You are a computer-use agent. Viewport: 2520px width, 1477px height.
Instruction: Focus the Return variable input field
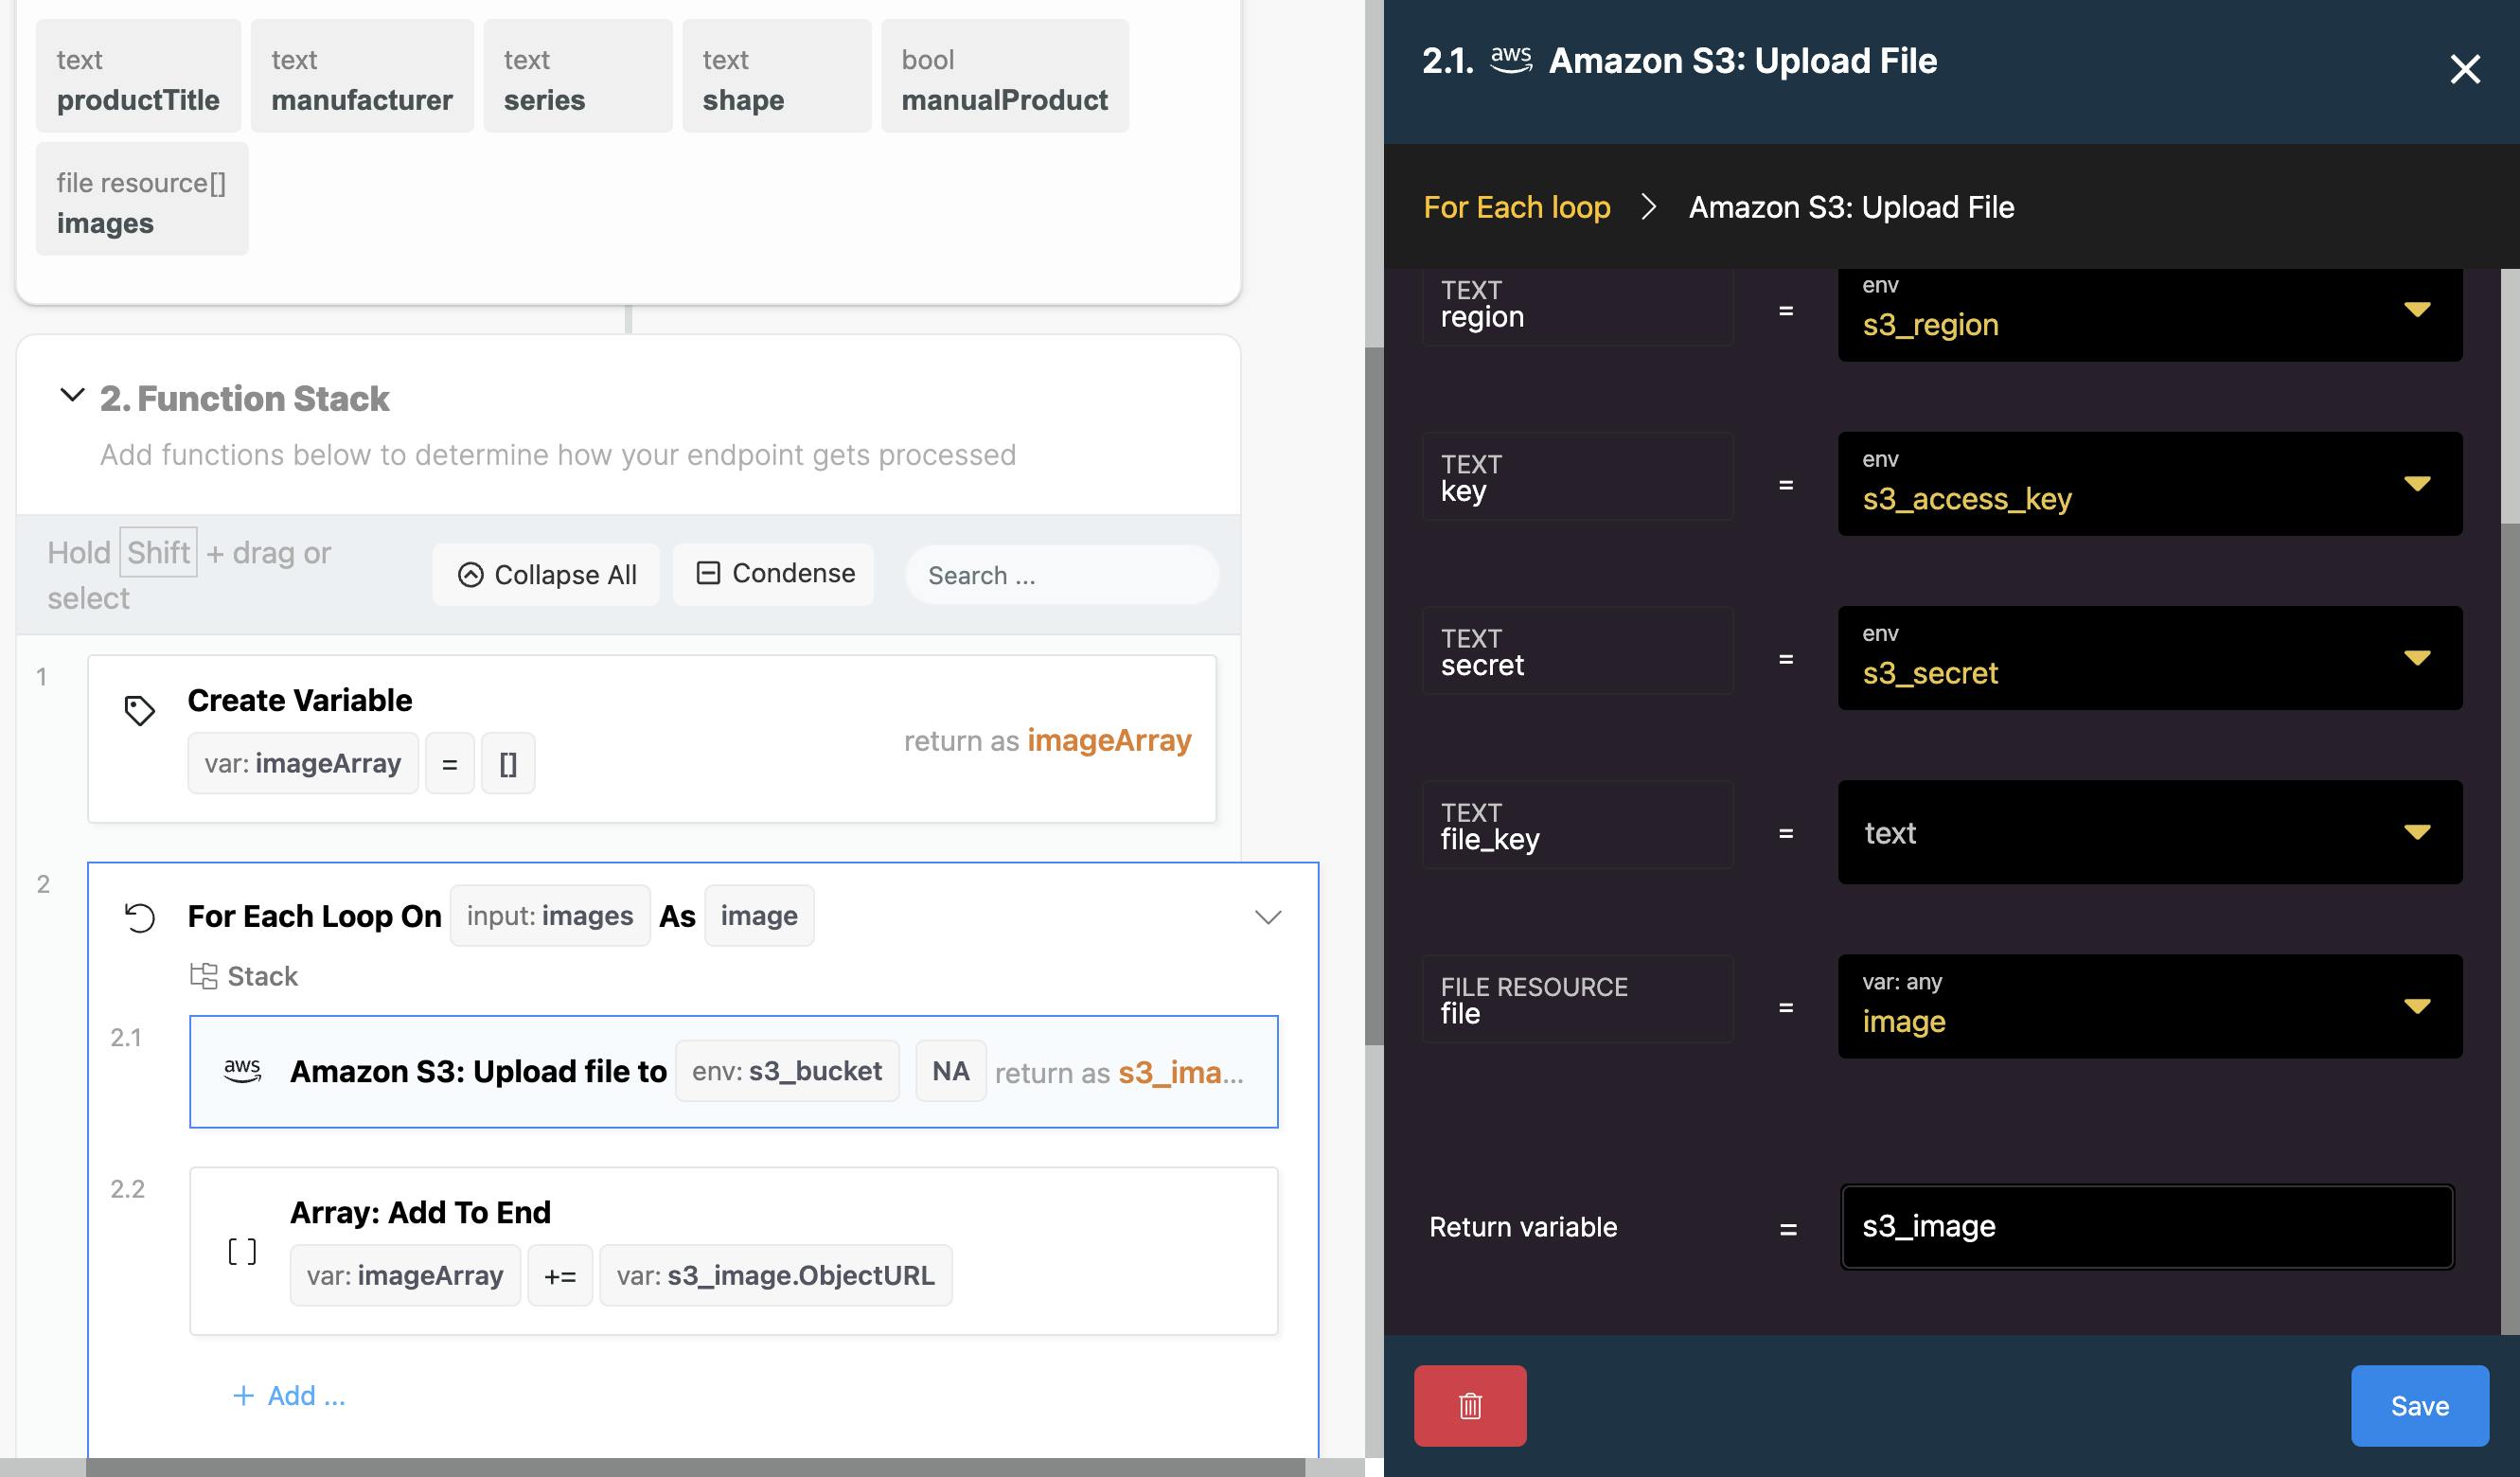point(2146,1226)
